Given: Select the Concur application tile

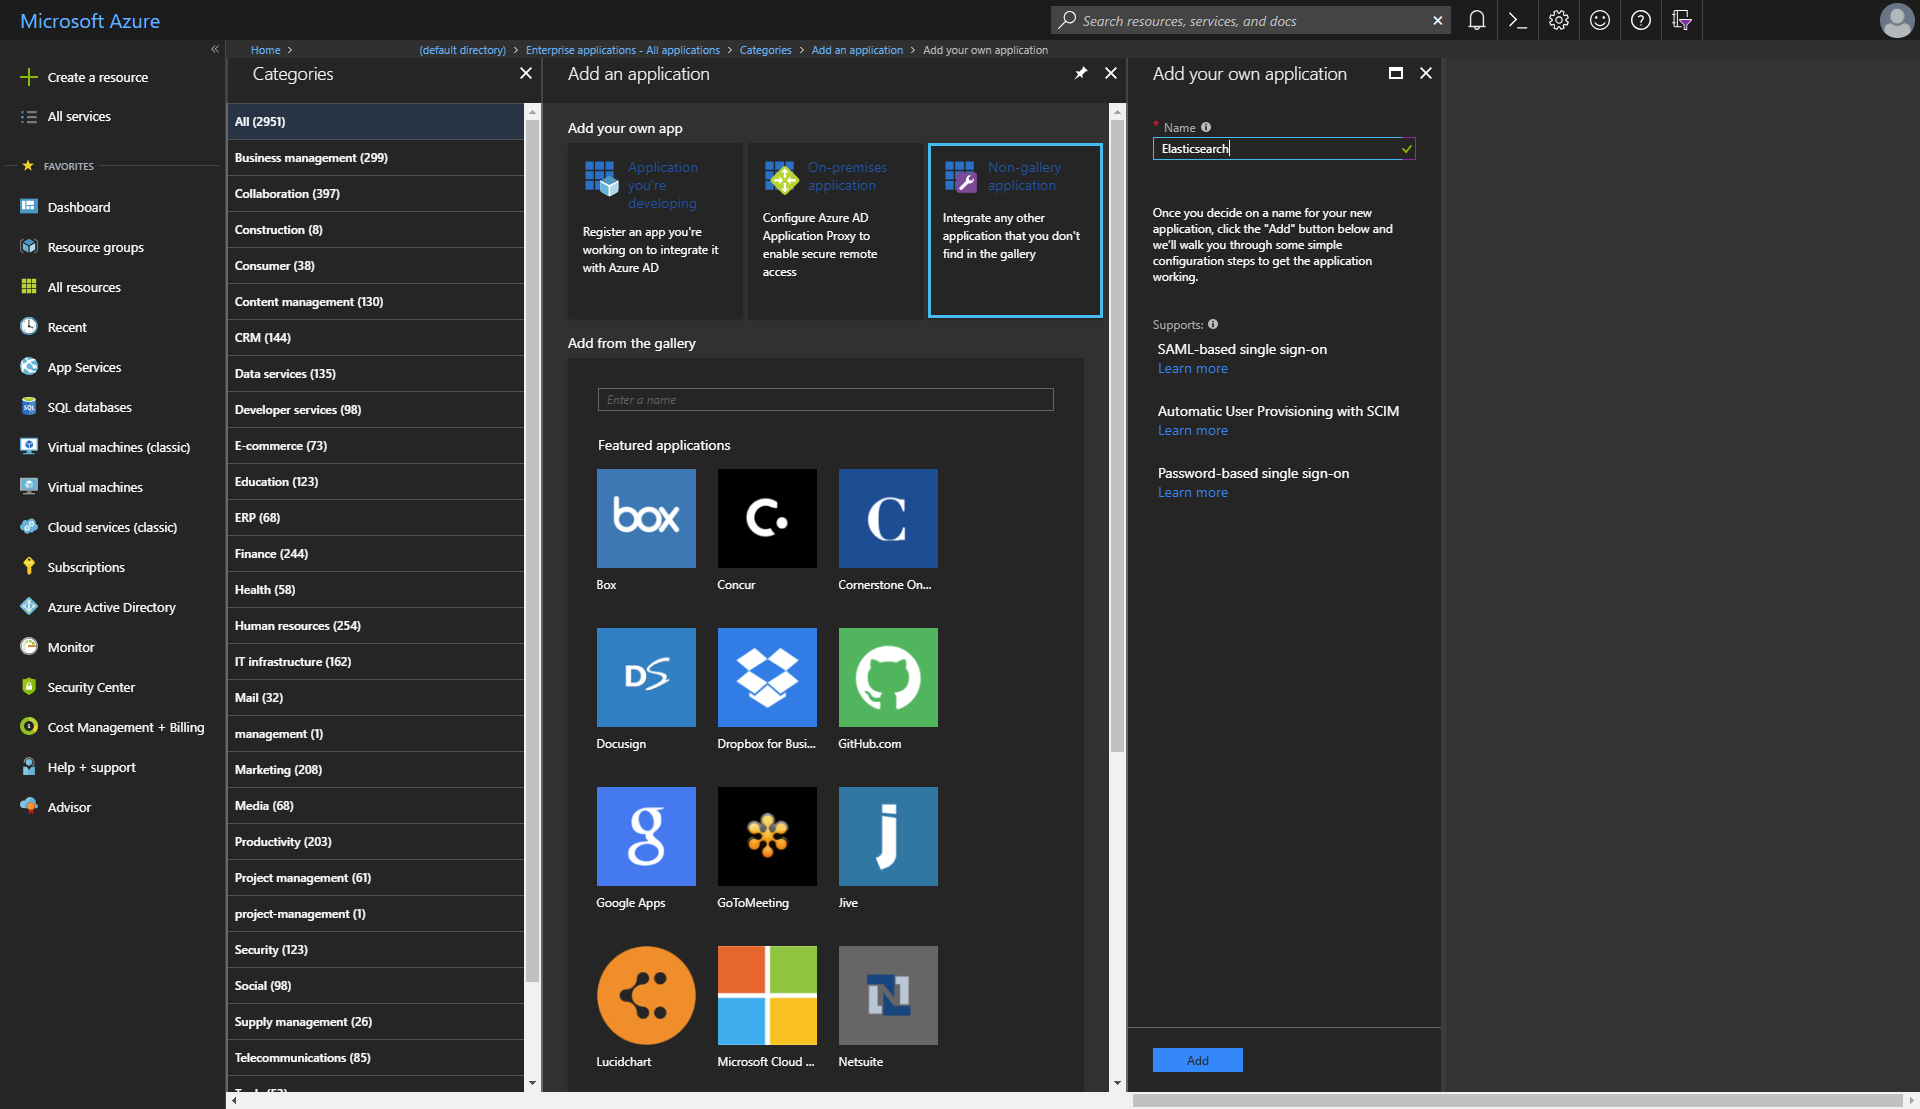Looking at the screenshot, I should click(766, 518).
